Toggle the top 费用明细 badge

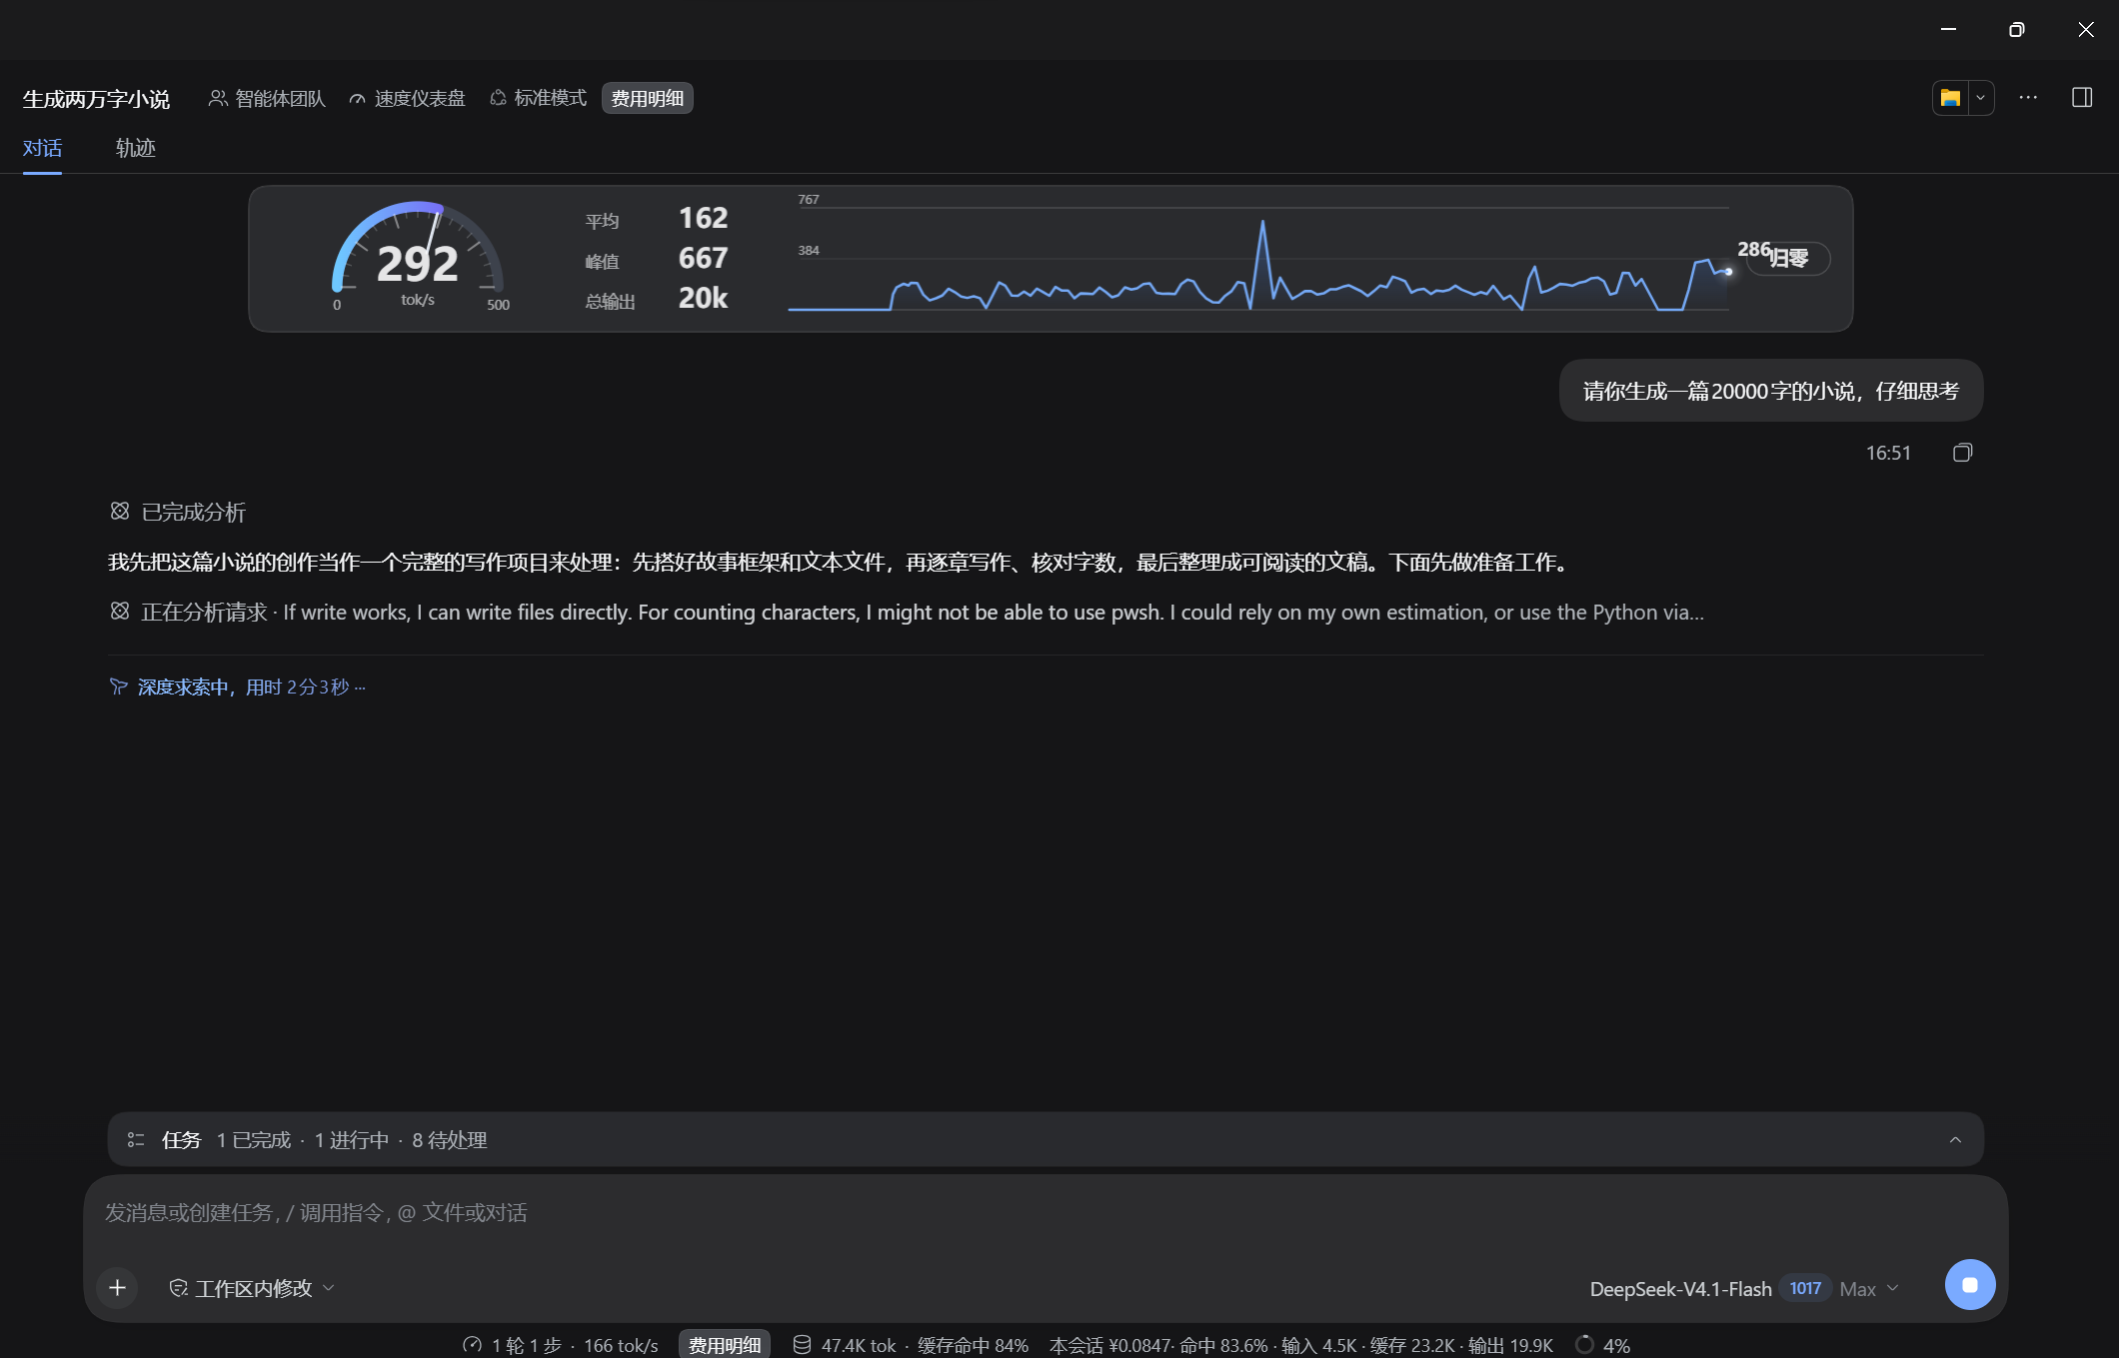pyautogui.click(x=647, y=98)
